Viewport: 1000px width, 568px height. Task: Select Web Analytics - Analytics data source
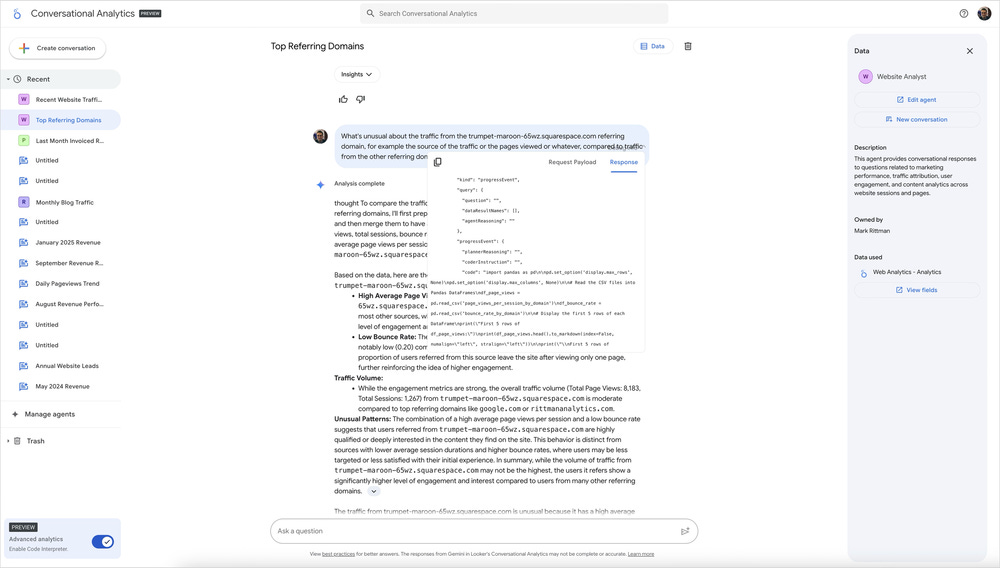click(906, 272)
